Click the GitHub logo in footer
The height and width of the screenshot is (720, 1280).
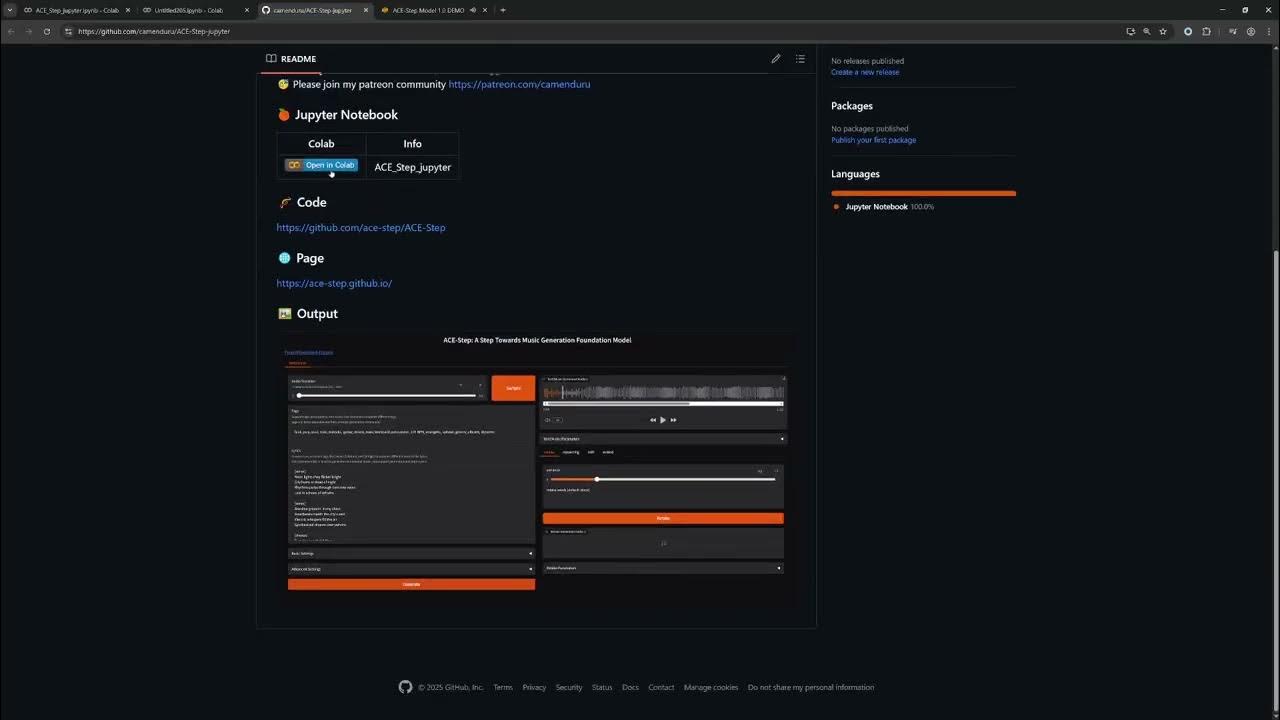pyautogui.click(x=405, y=687)
